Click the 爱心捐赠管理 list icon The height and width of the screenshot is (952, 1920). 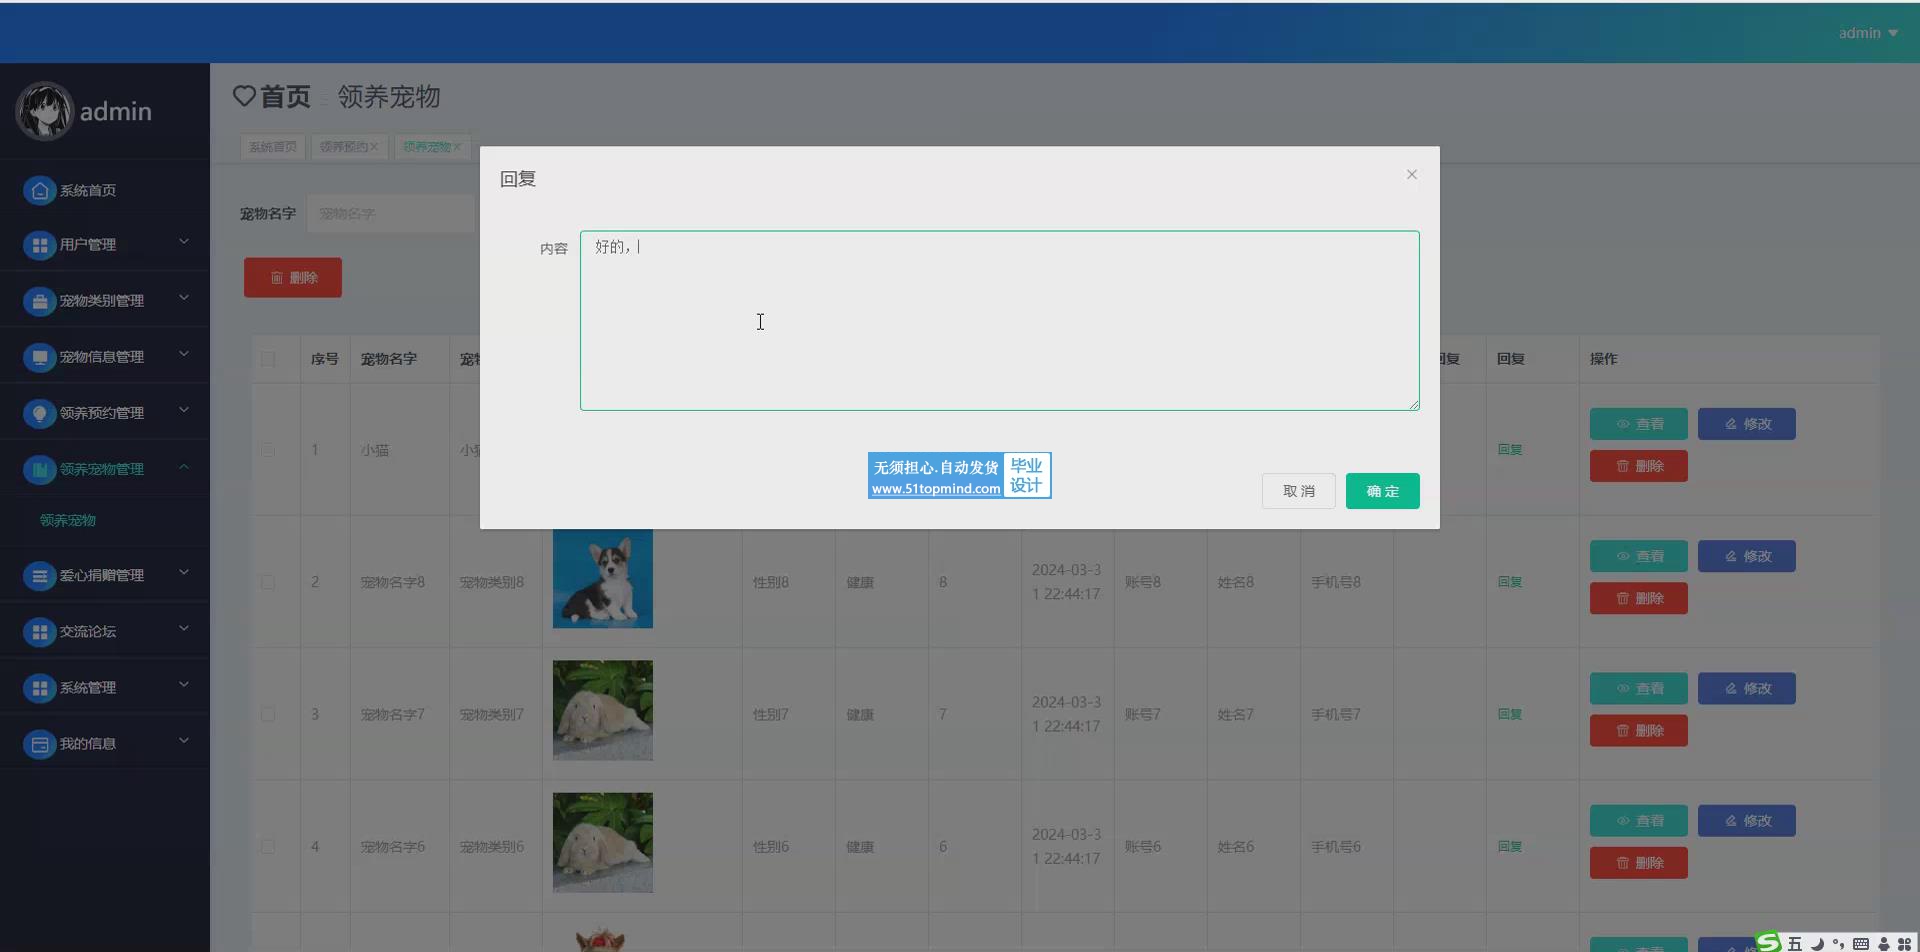pos(39,575)
